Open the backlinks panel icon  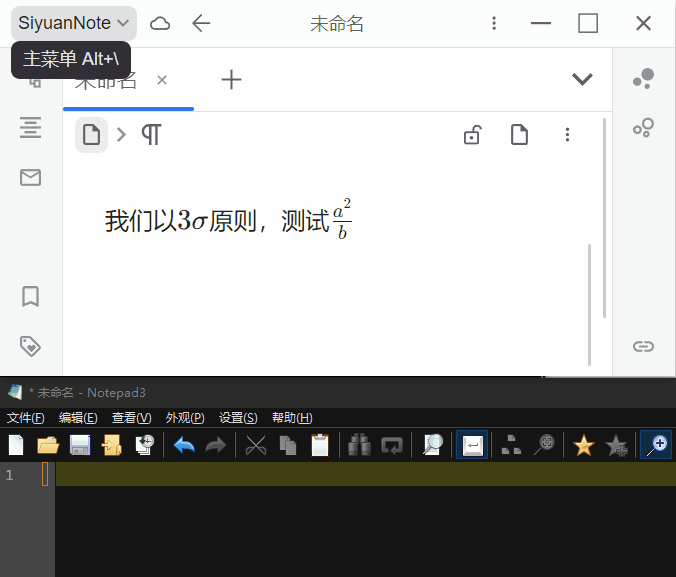point(644,346)
